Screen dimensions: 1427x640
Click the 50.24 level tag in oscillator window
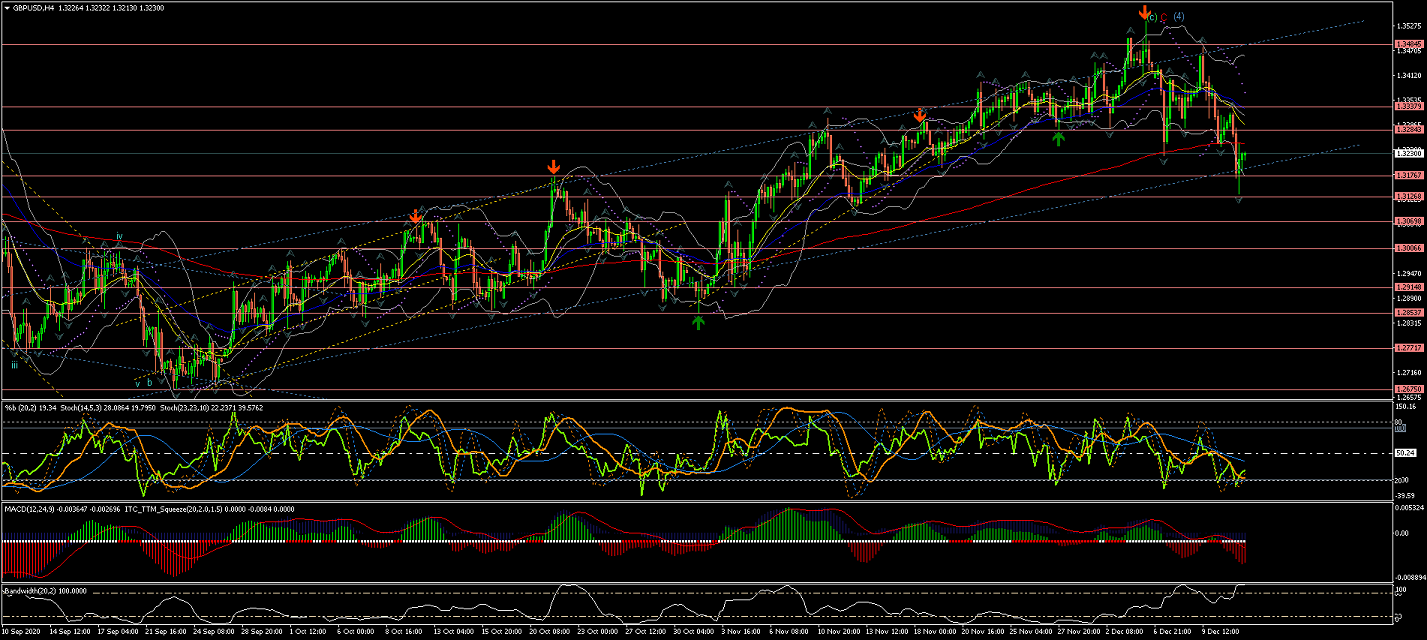(x=1404, y=453)
